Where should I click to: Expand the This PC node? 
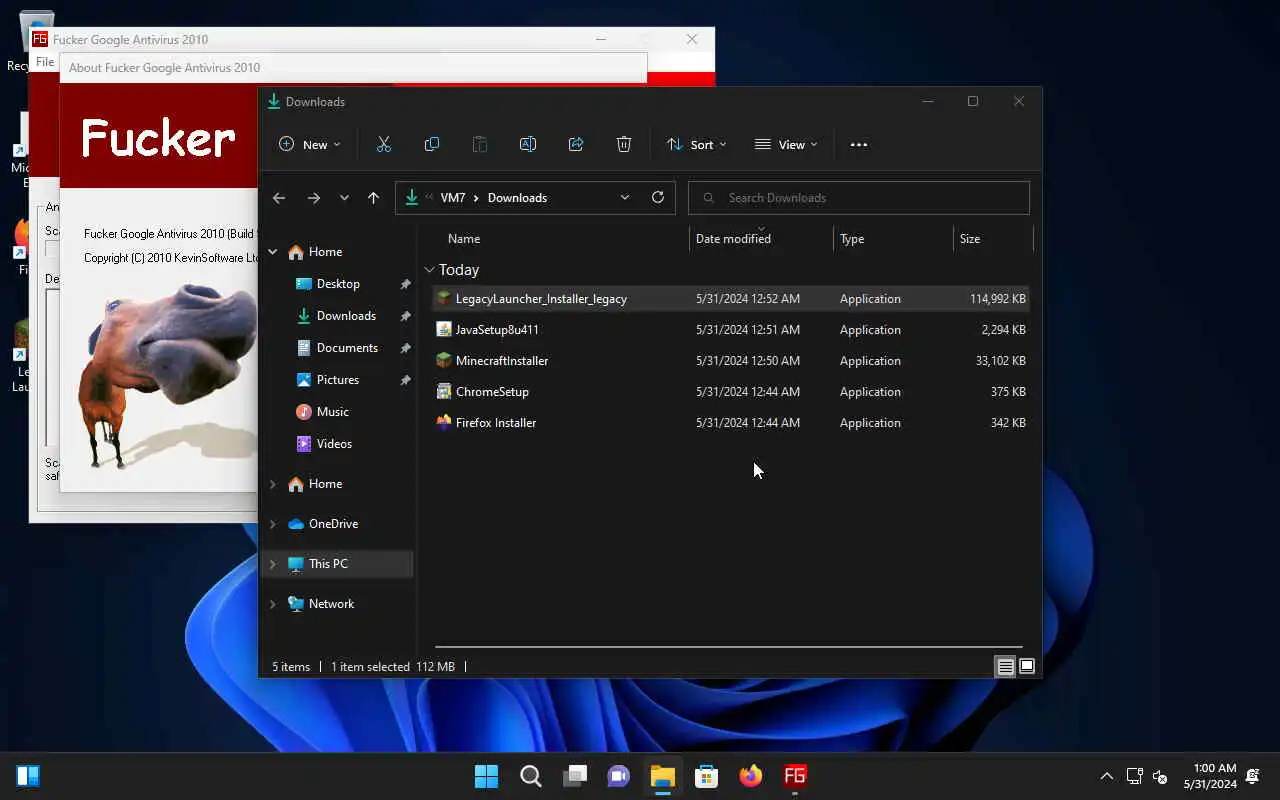272,564
